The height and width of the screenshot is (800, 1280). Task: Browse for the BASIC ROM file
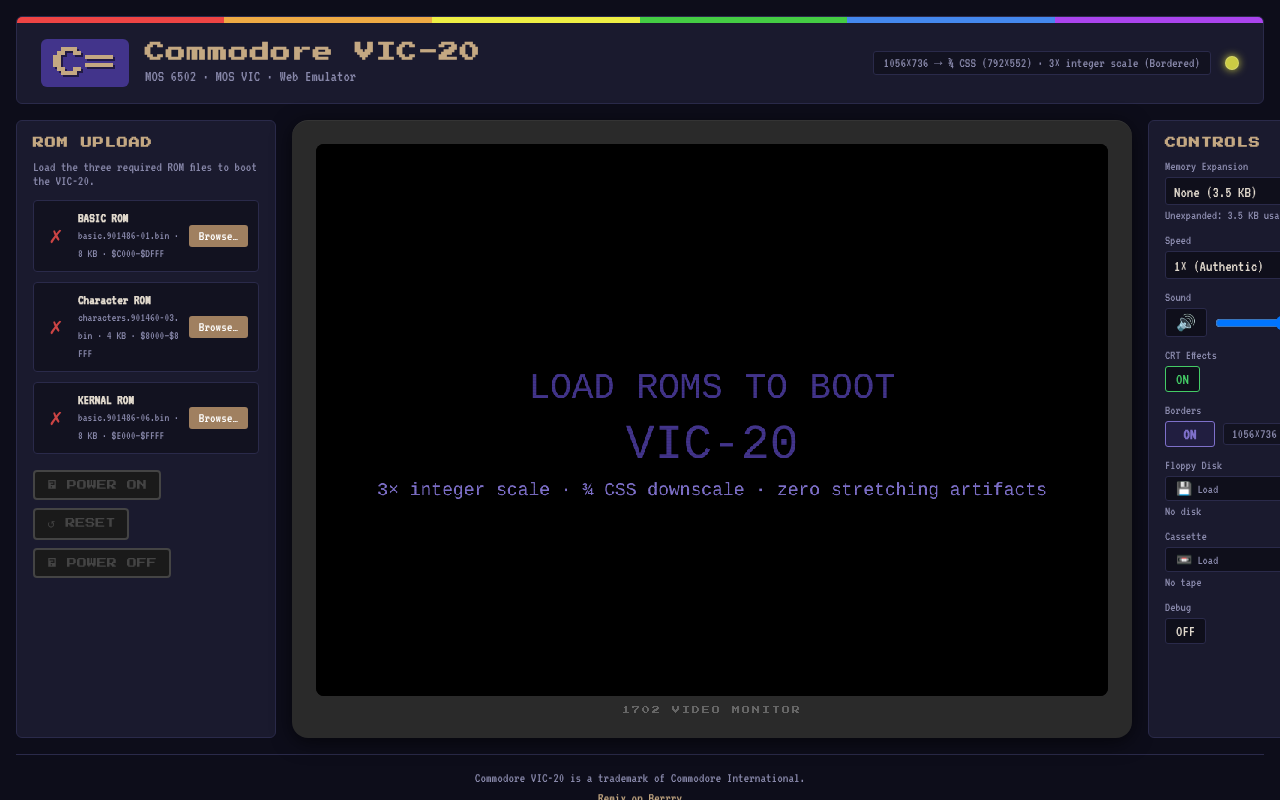coord(218,236)
